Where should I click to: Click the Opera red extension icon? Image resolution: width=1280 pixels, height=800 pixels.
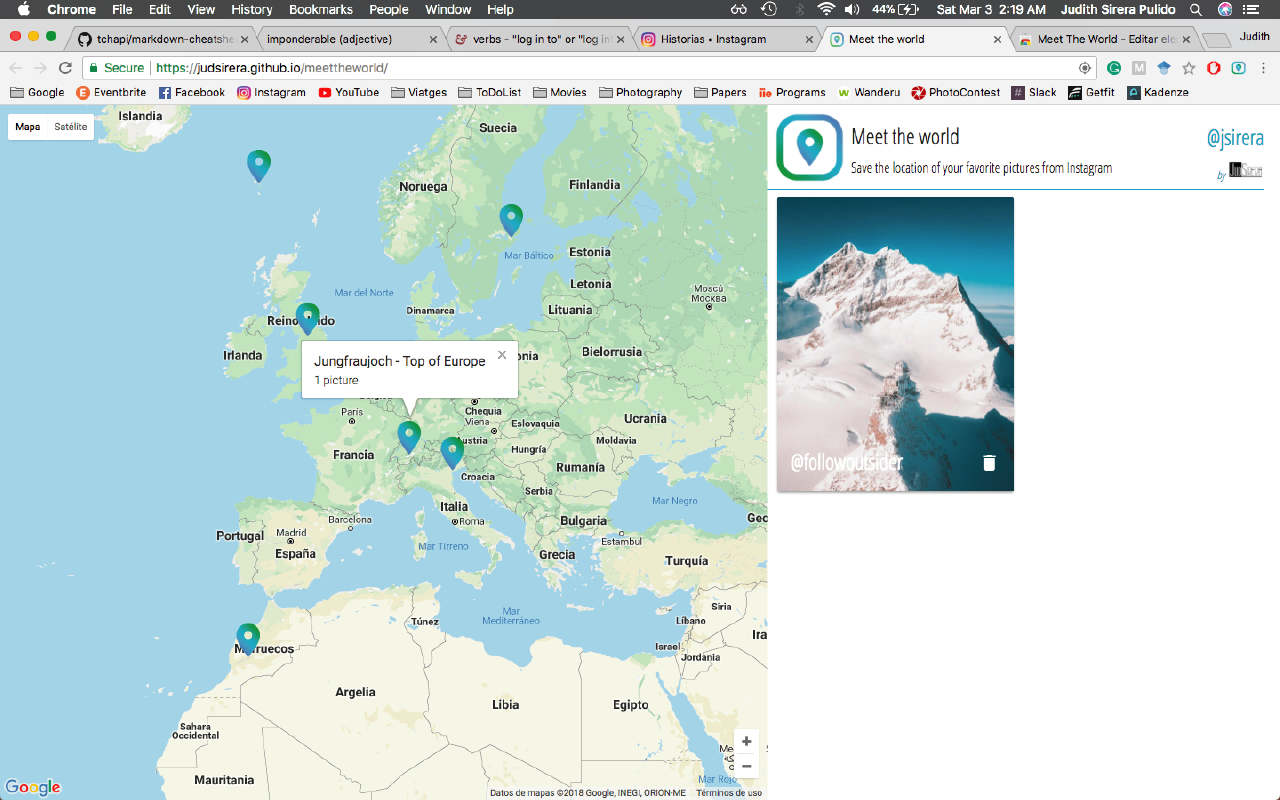coord(1213,68)
